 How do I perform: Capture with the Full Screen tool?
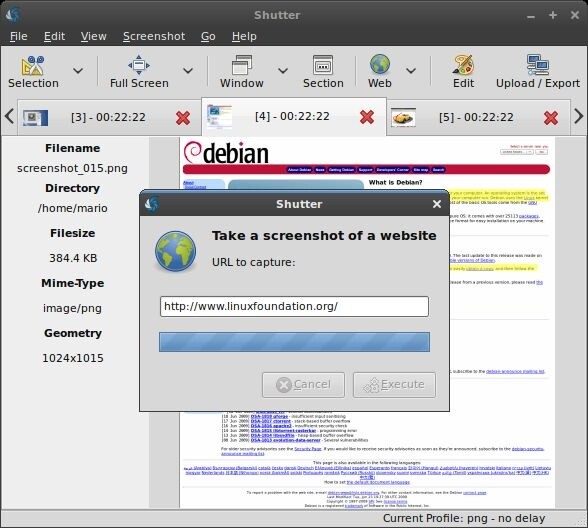[139, 65]
